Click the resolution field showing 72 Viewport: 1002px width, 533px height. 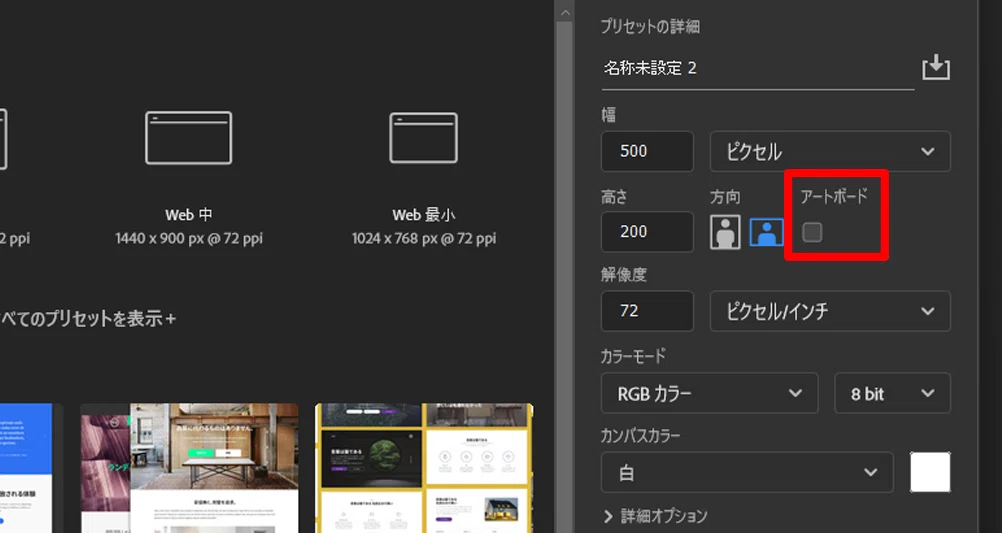click(x=647, y=311)
